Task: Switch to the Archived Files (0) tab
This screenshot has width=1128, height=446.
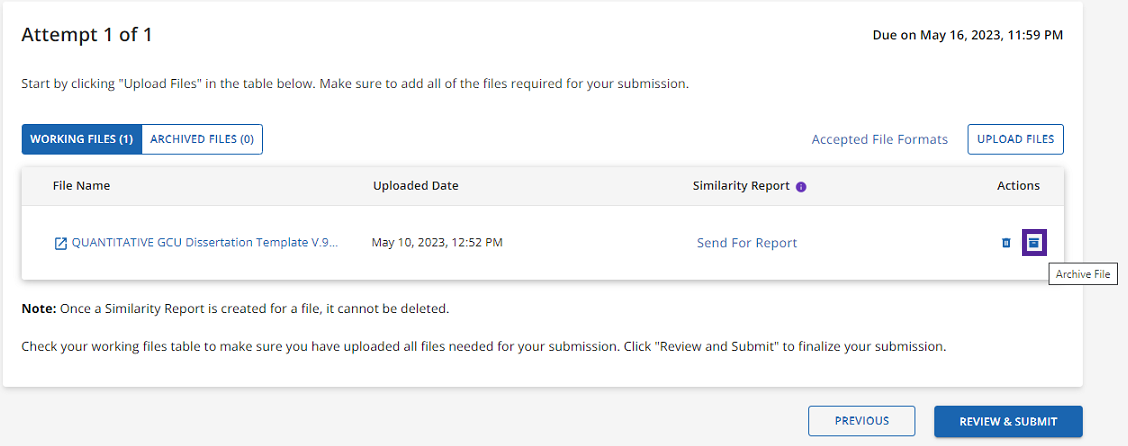Action: (202, 140)
